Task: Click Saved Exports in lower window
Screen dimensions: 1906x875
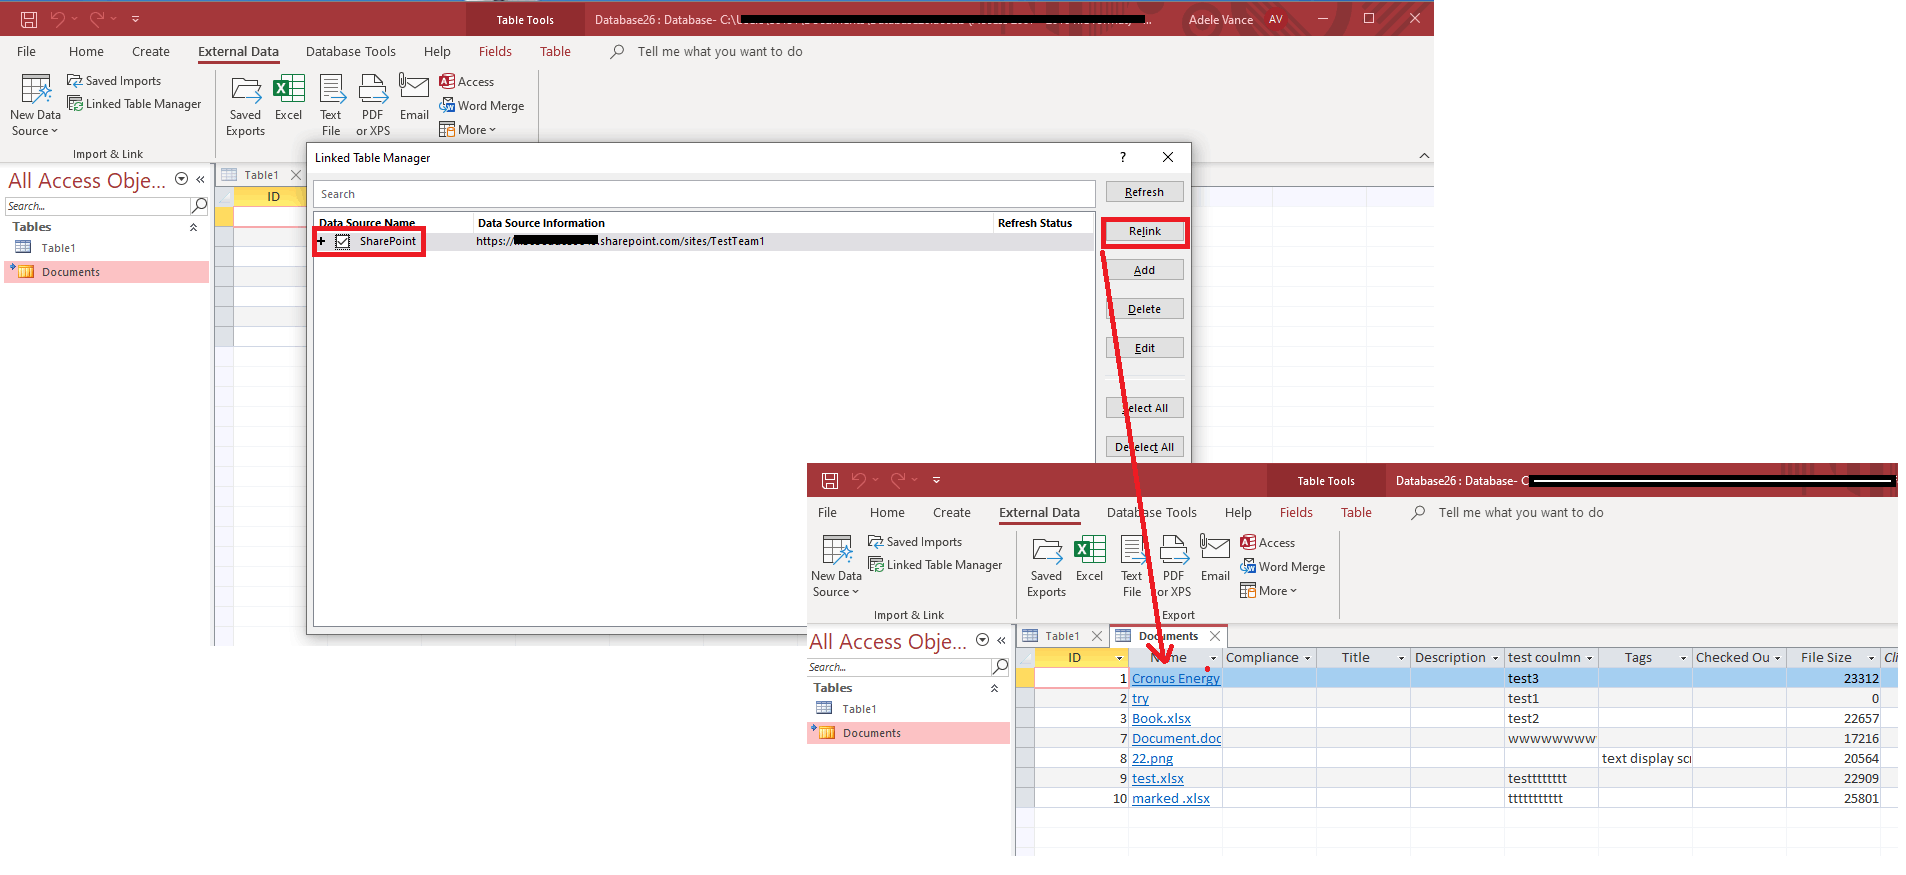Action: click(x=1047, y=567)
